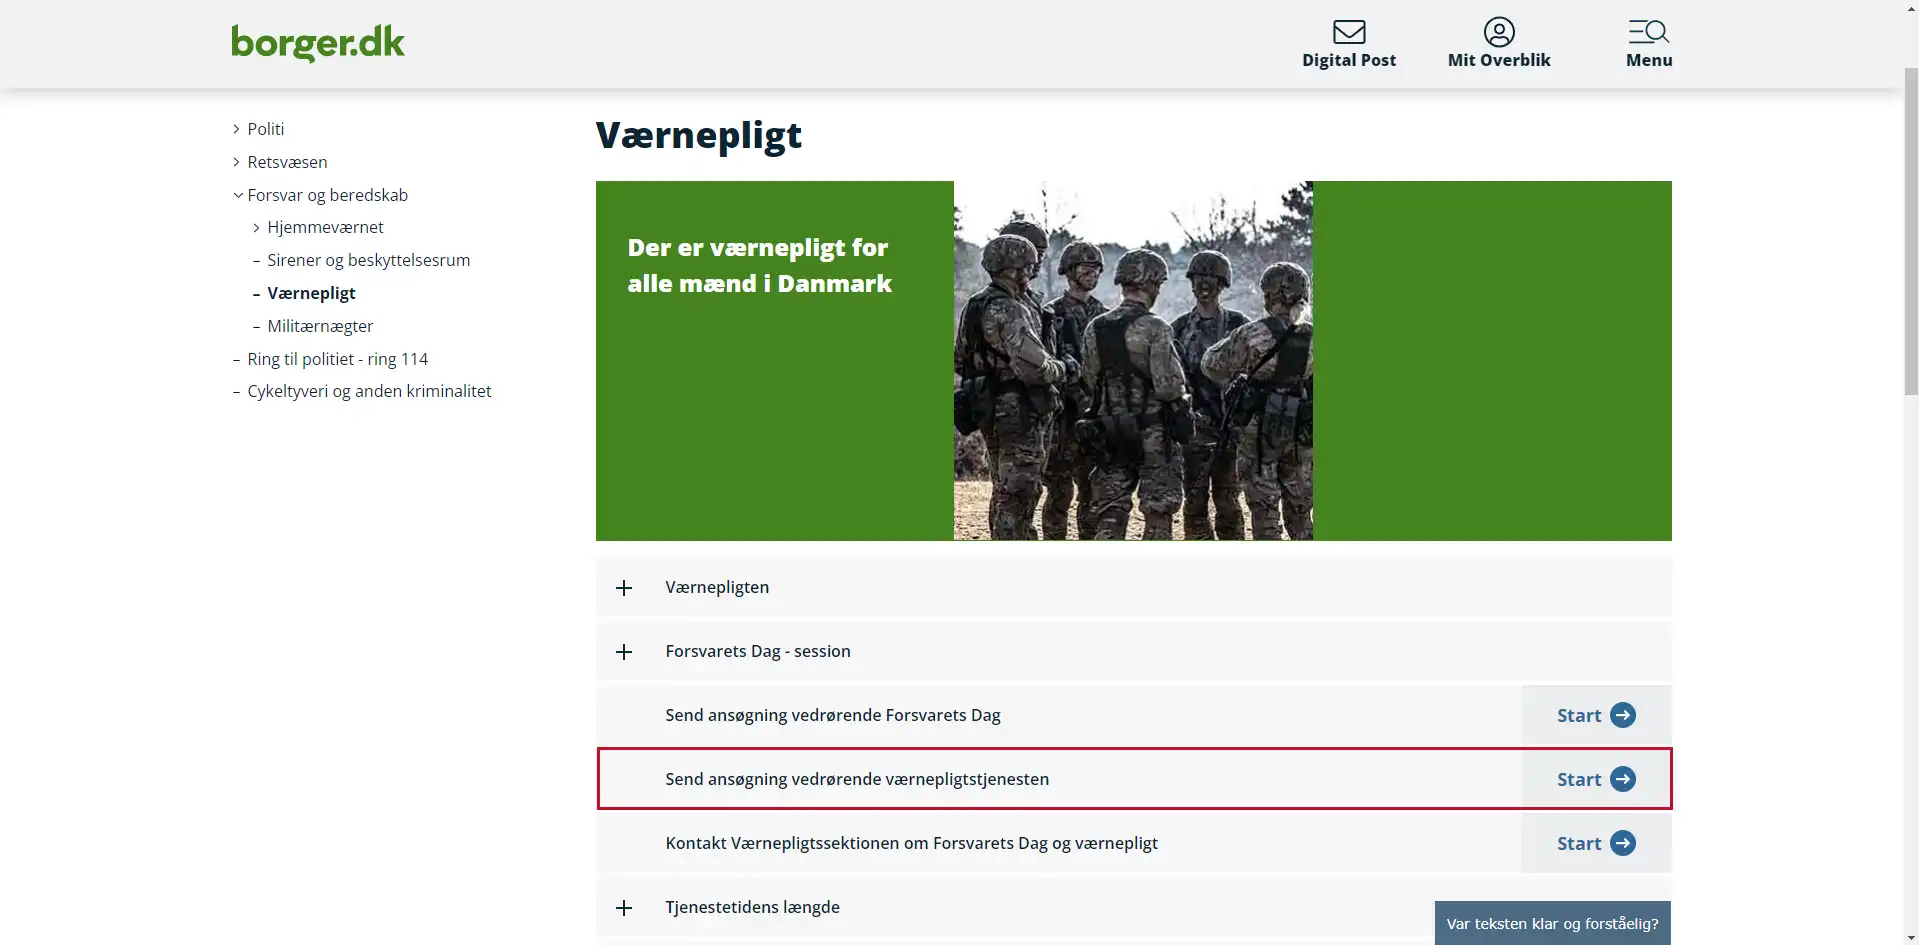This screenshot has width=1919, height=945.
Task: Click Start arrow for værnepligtstjenesten ansøgning
Action: [1622, 779]
